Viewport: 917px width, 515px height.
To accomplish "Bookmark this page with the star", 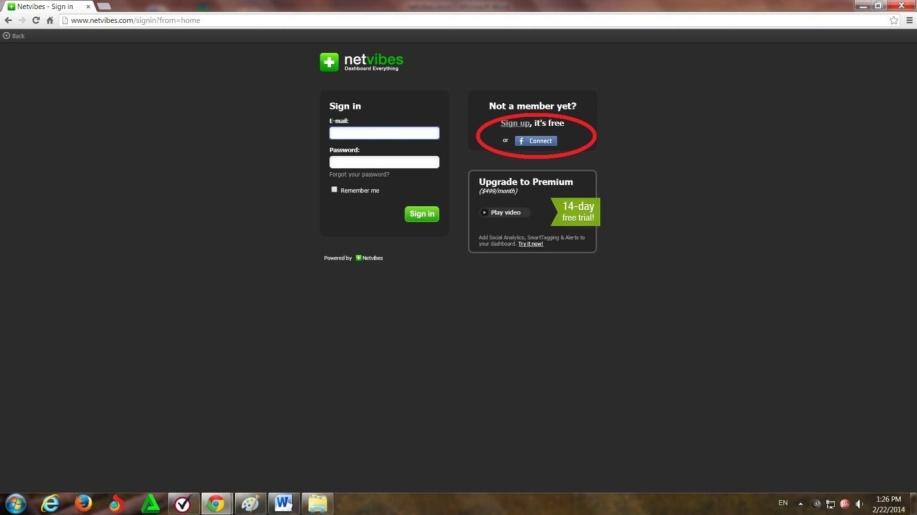I will (894, 20).
